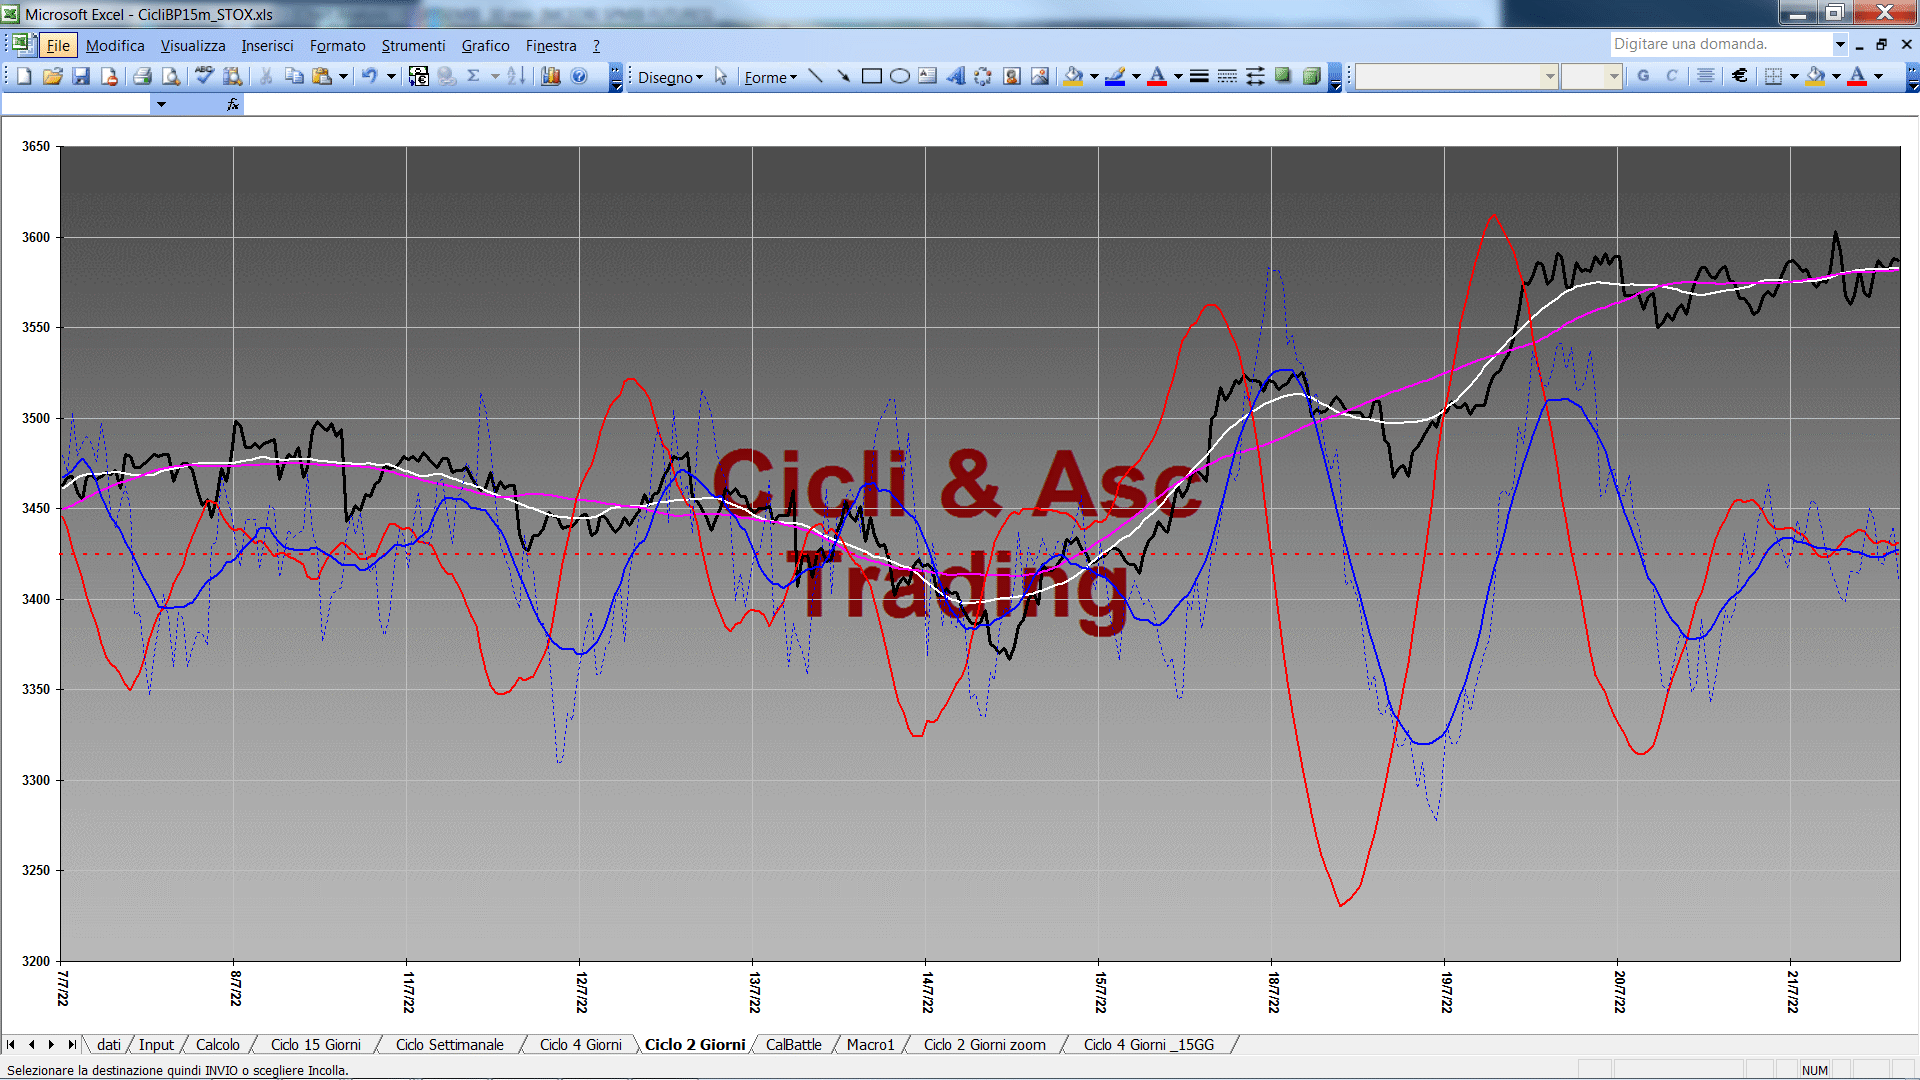1920x1080 pixels.
Task: Open the Forme AutoShapes dropdown
Action: (x=770, y=77)
